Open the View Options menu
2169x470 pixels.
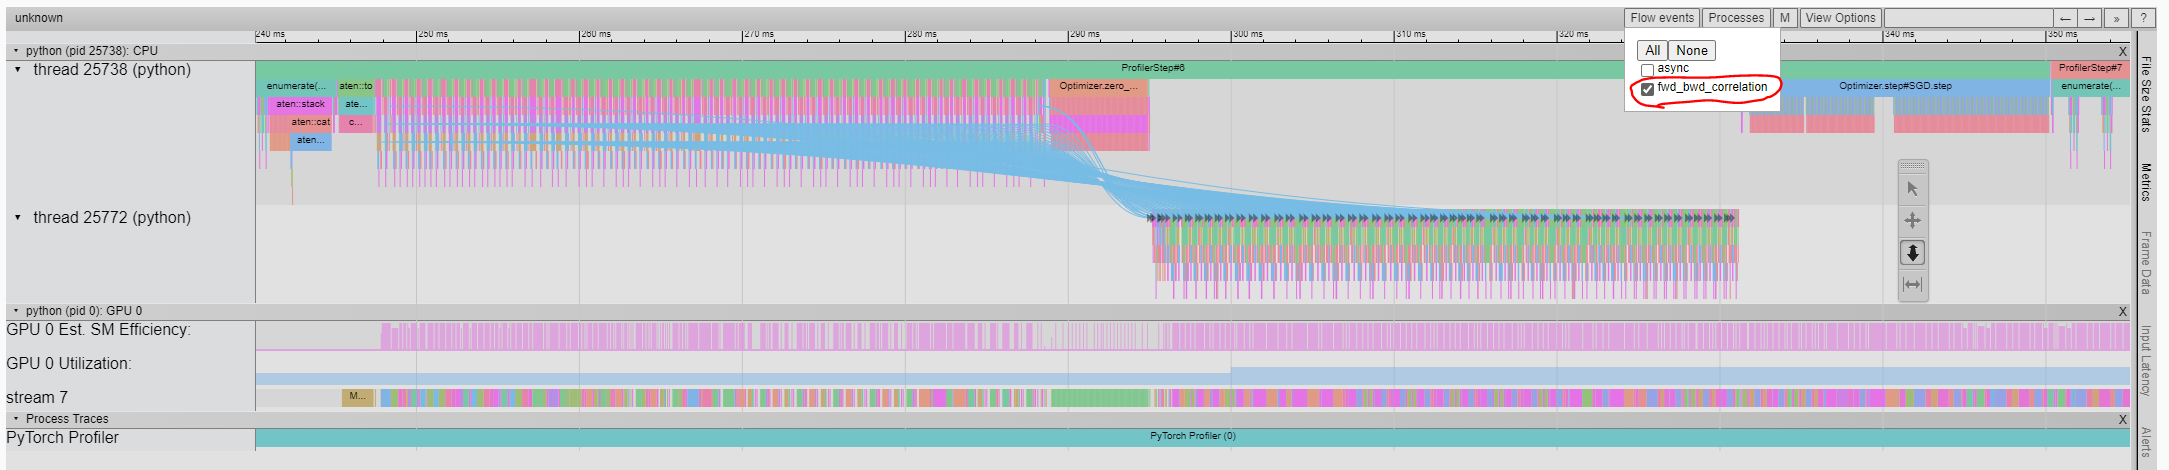[x=1840, y=18]
